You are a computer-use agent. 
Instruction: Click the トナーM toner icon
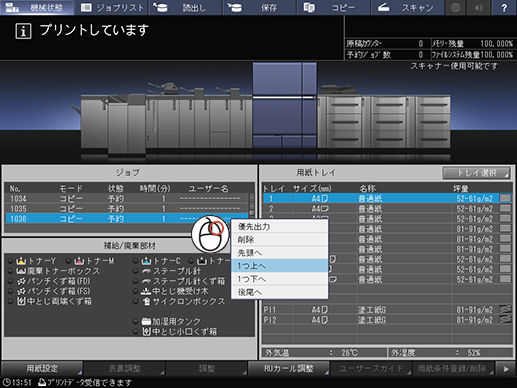coord(79,260)
